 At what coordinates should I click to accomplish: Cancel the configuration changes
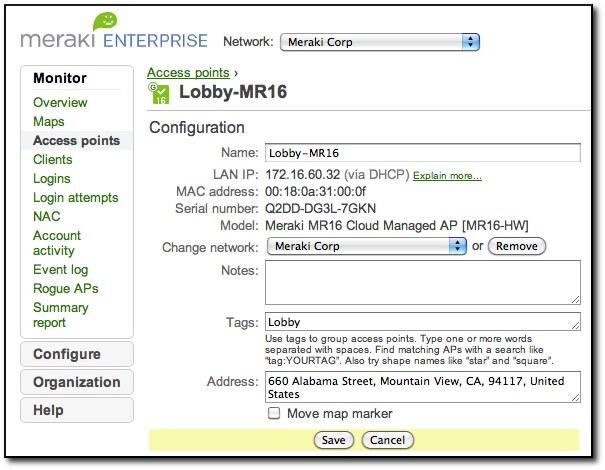click(387, 440)
